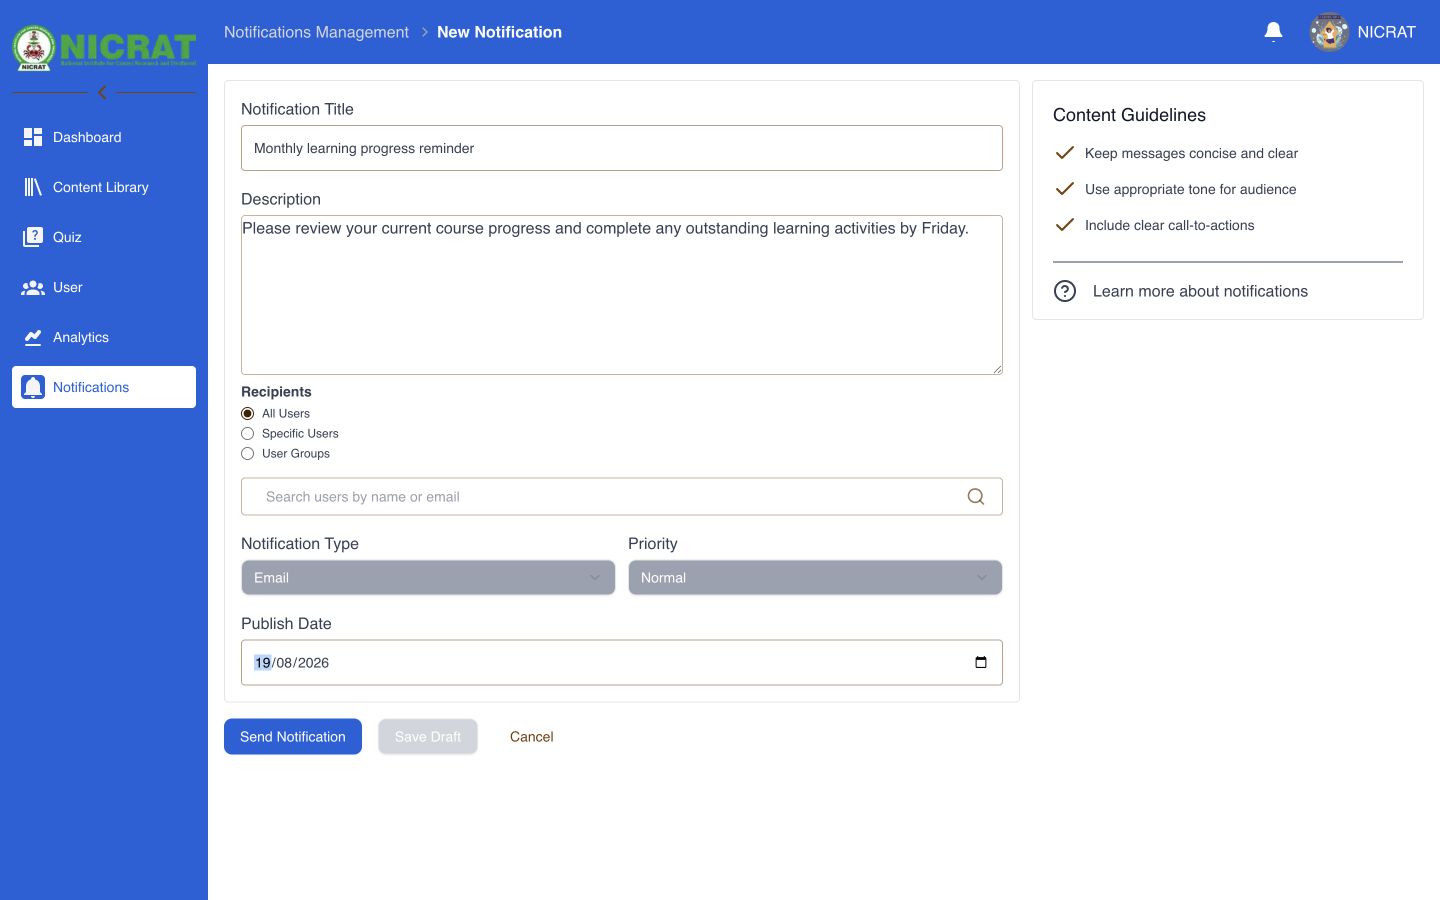Open the Quiz section
The width and height of the screenshot is (1440, 900).
click(x=104, y=237)
